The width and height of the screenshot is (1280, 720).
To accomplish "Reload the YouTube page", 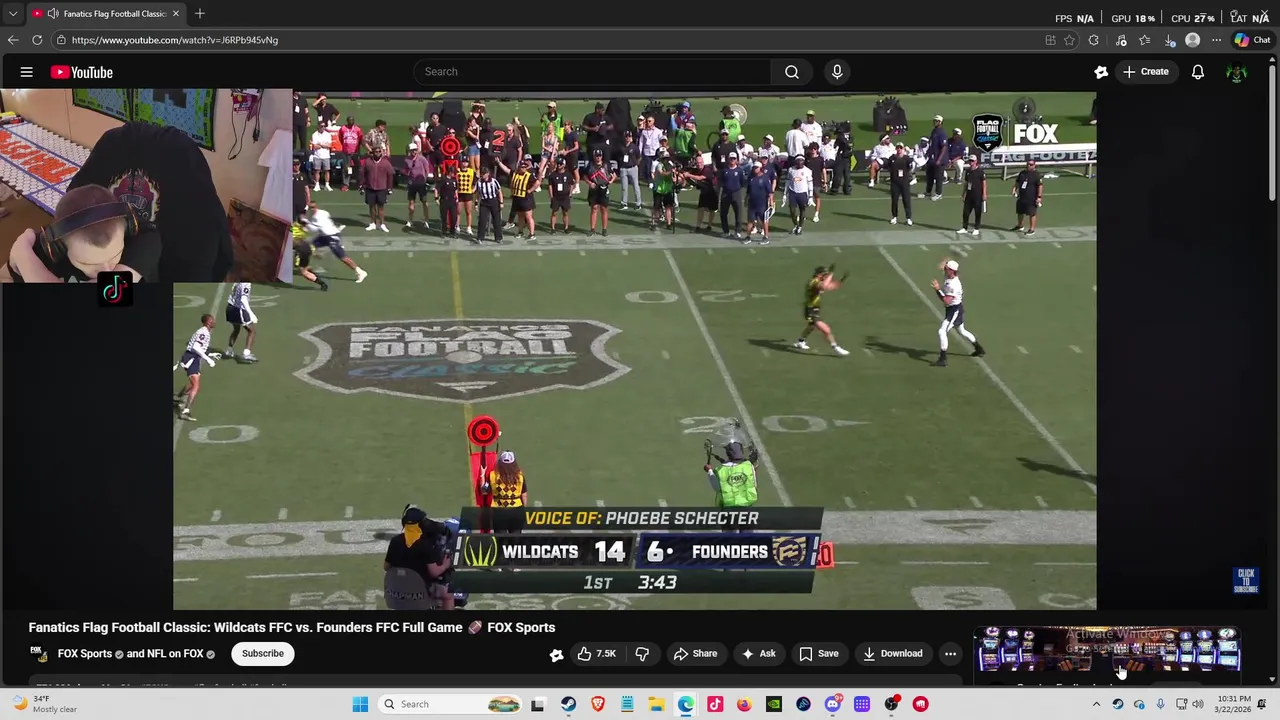I will [37, 40].
